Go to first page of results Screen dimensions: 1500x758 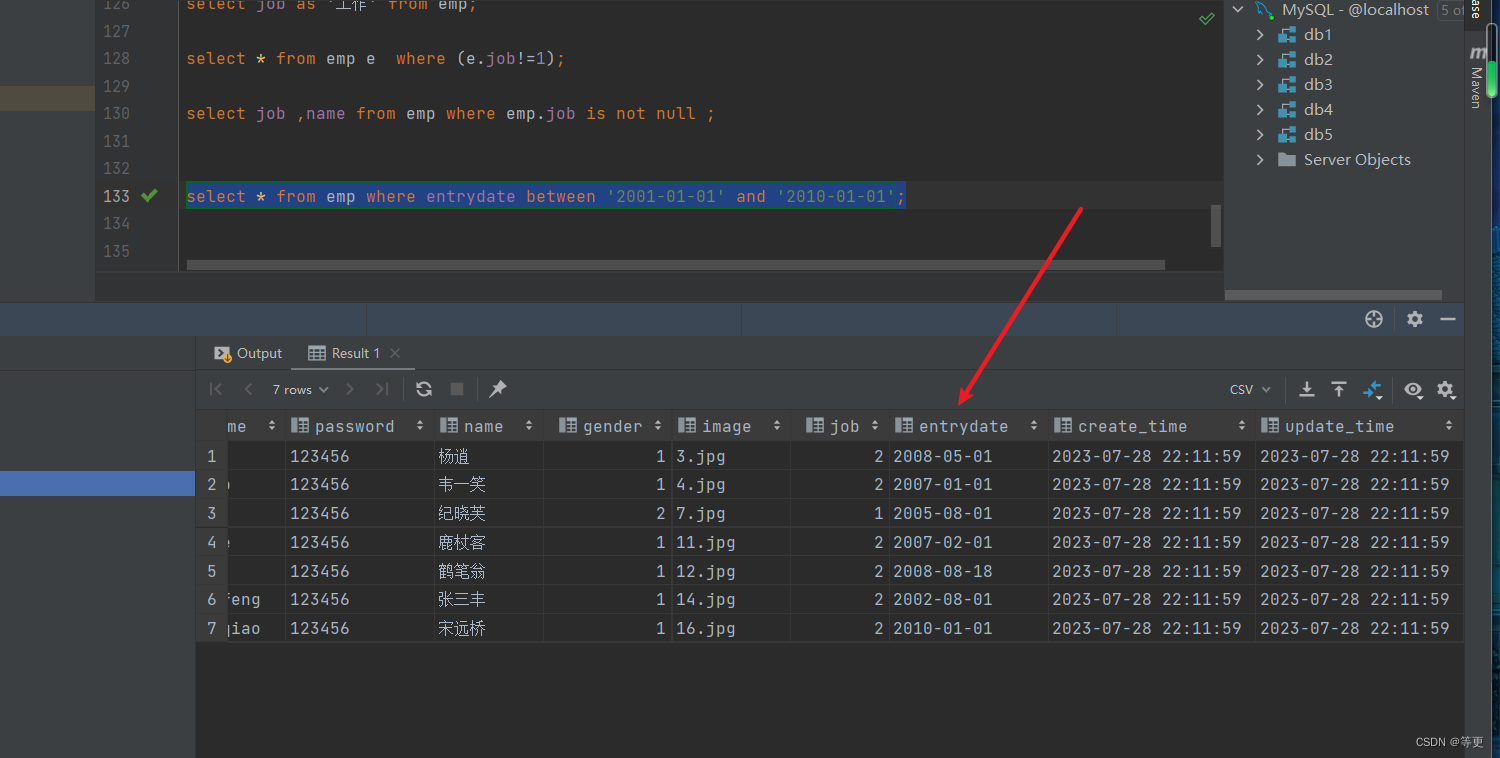coord(216,389)
